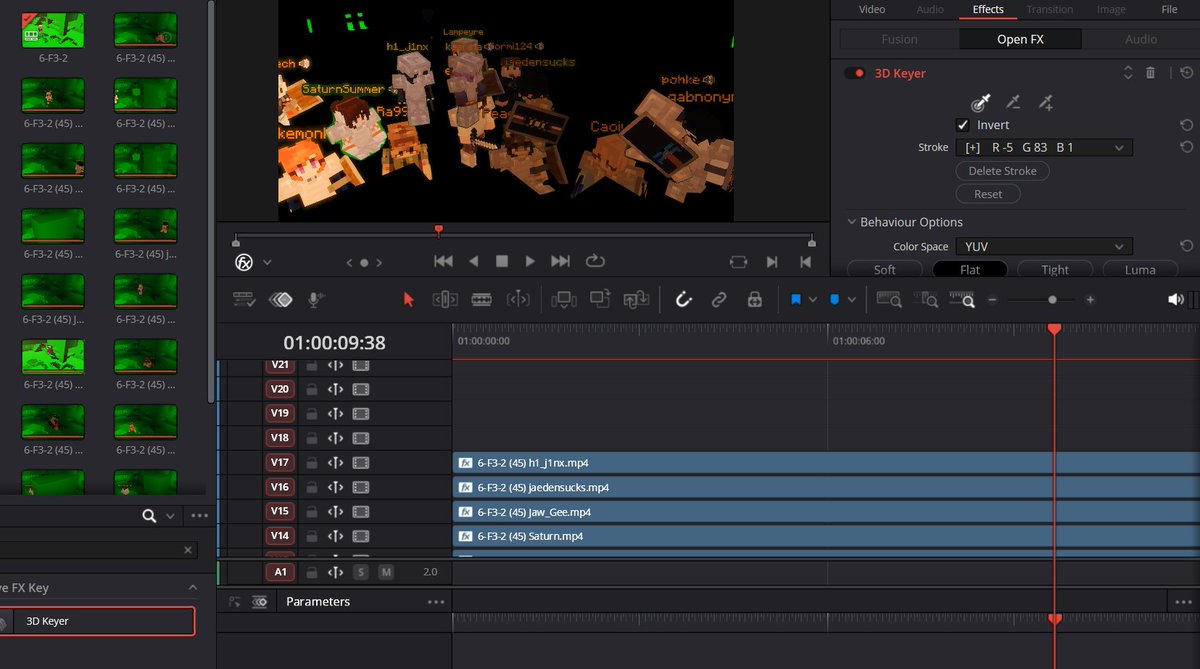Switch to the Fusion tab
1200x669 pixels.
[898, 38]
